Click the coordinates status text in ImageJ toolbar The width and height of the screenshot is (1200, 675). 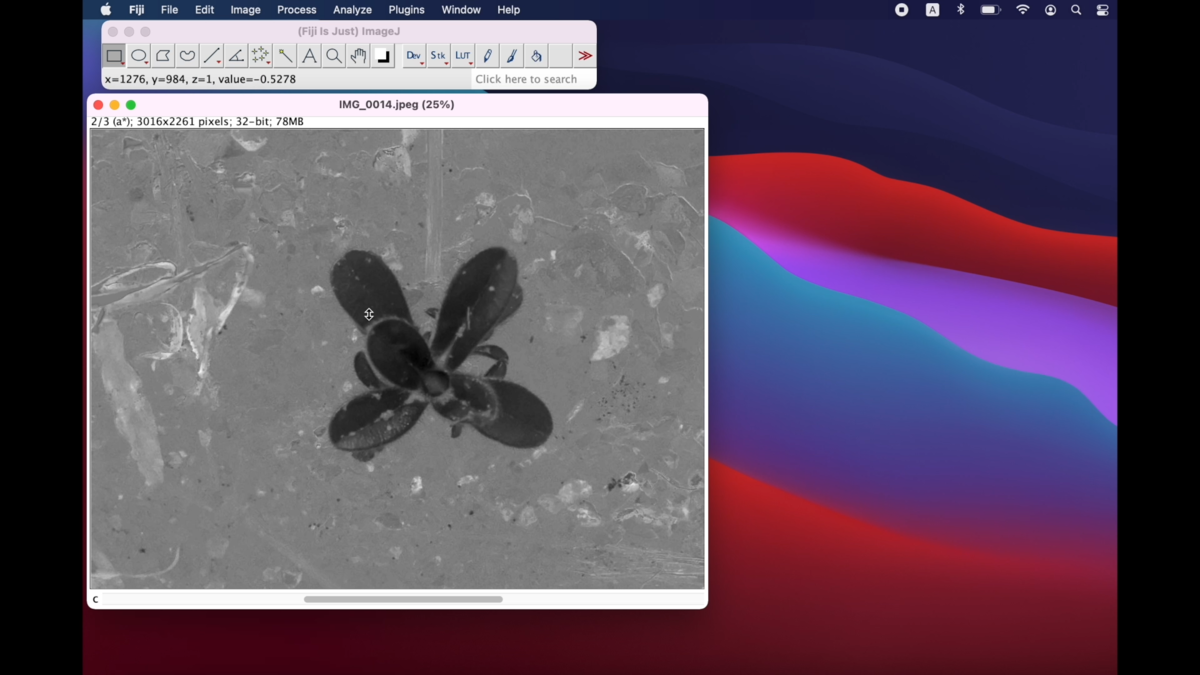pyautogui.click(x=200, y=79)
